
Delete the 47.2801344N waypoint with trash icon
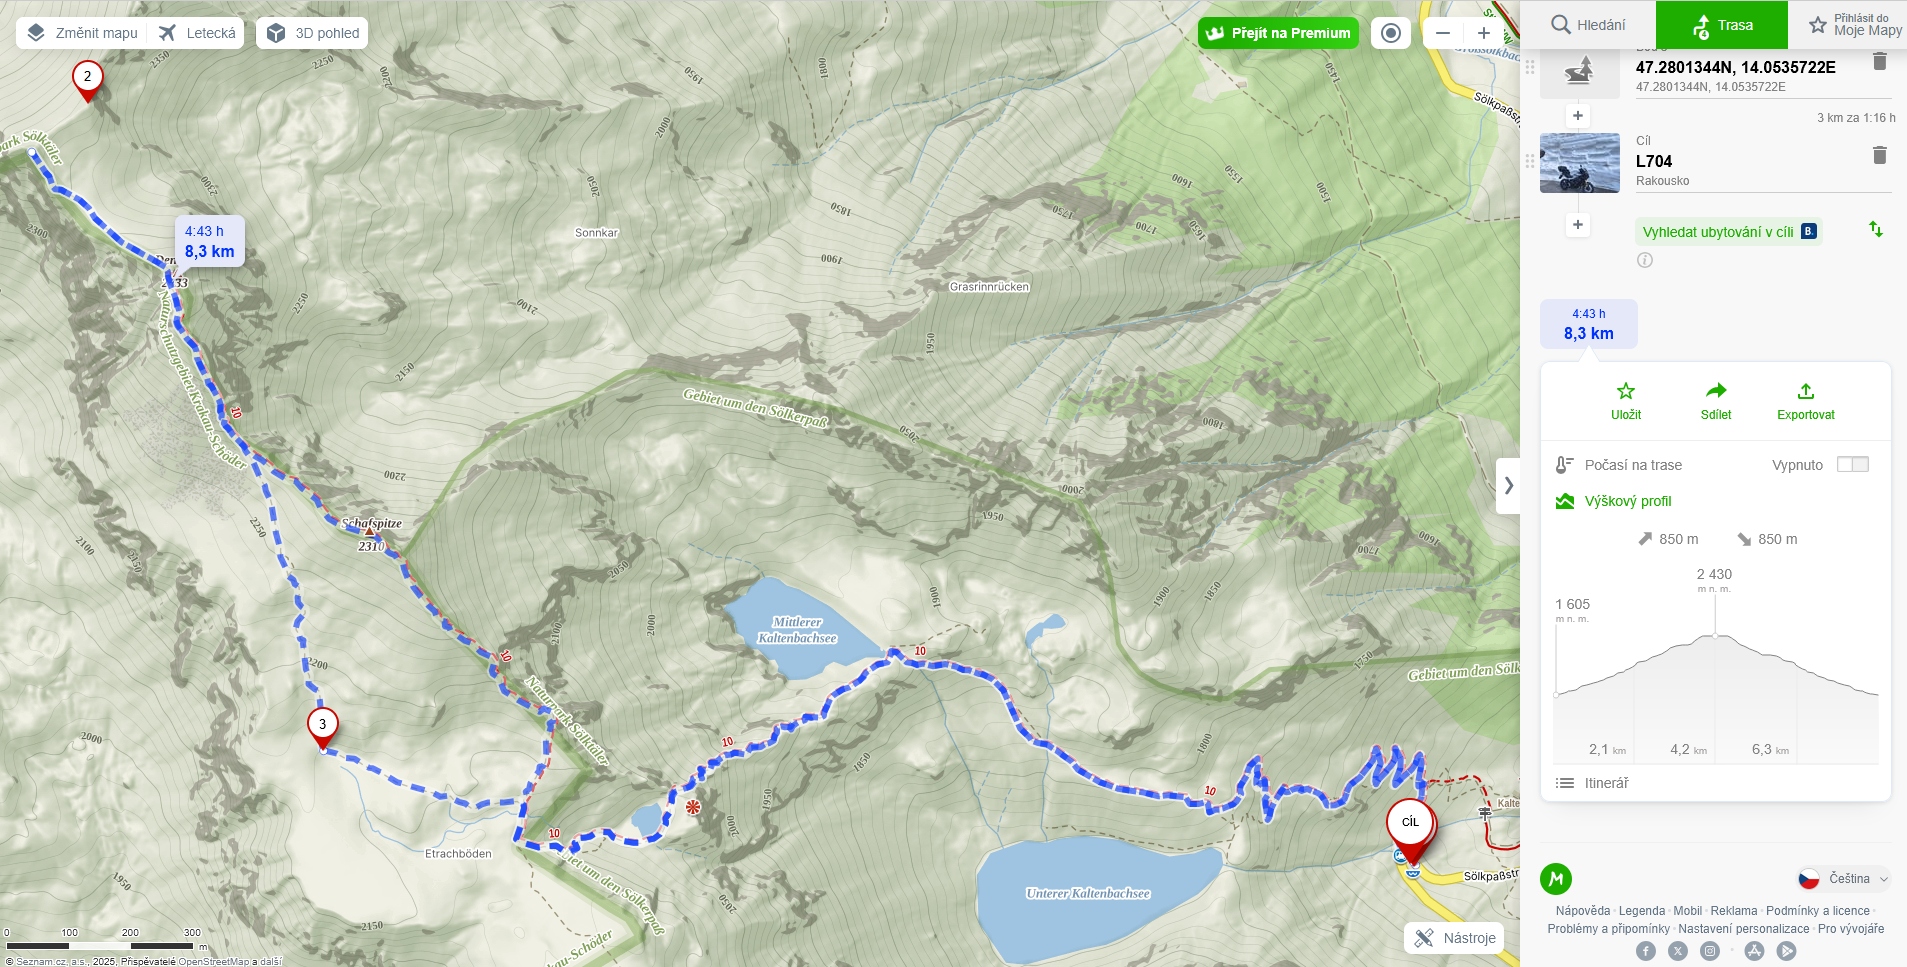[1879, 61]
